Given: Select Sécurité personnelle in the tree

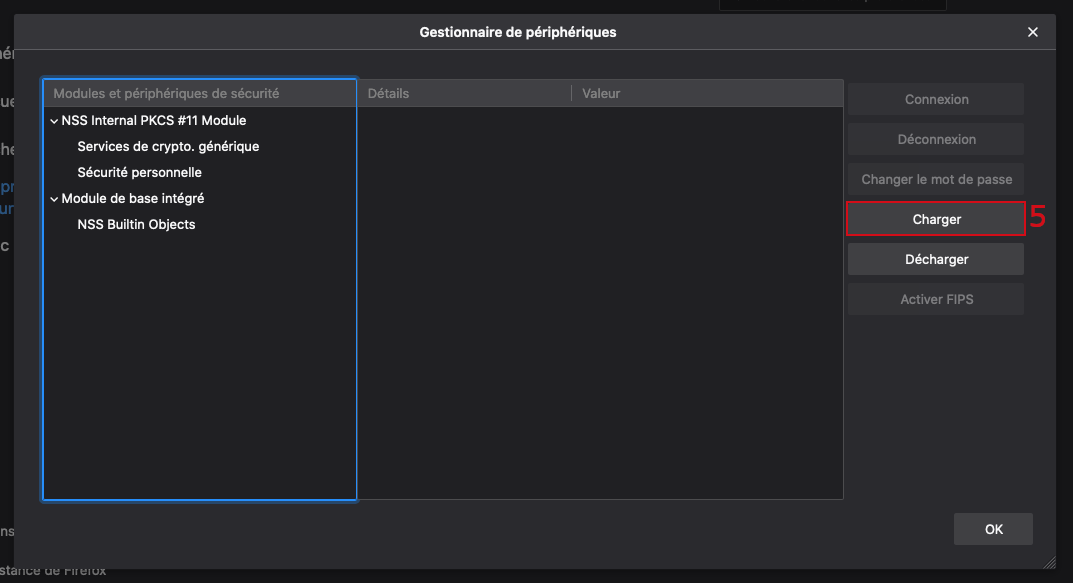Looking at the screenshot, I should pos(139,172).
